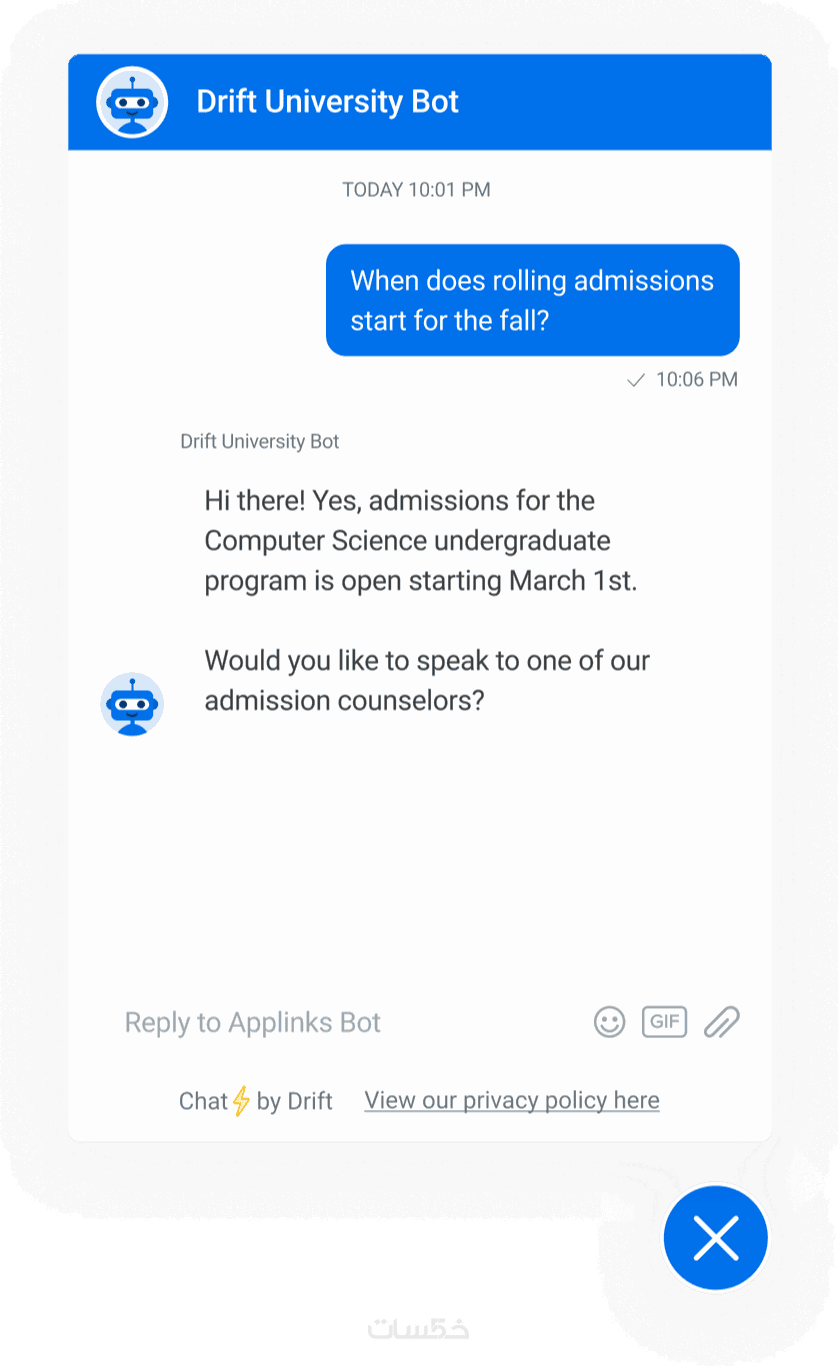Attach a file with paperclip icon
This screenshot has width=838, height=1366.
(x=721, y=1022)
